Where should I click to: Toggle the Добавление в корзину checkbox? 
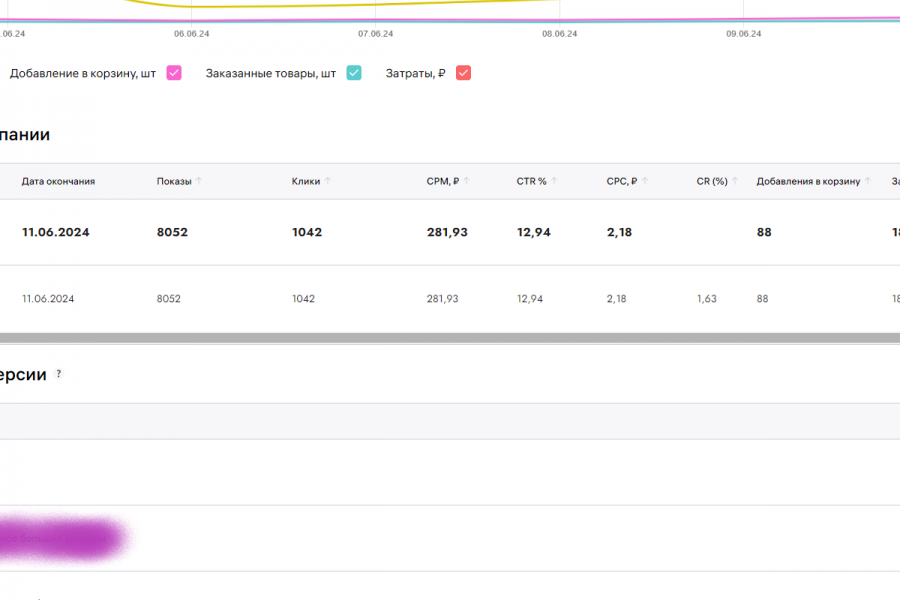click(x=174, y=73)
